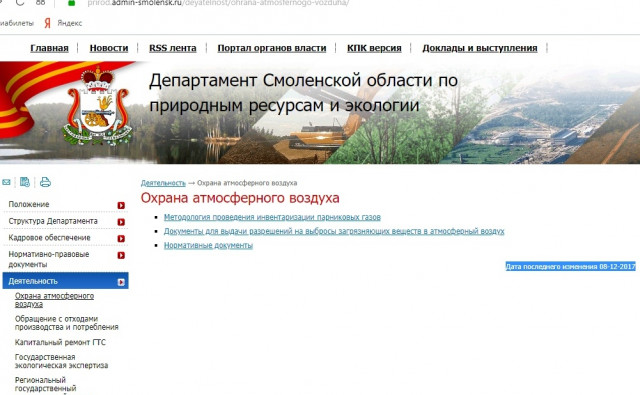The width and height of the screenshot is (640, 395).
Task: Click the Yandex bookmark icon
Action: point(47,23)
